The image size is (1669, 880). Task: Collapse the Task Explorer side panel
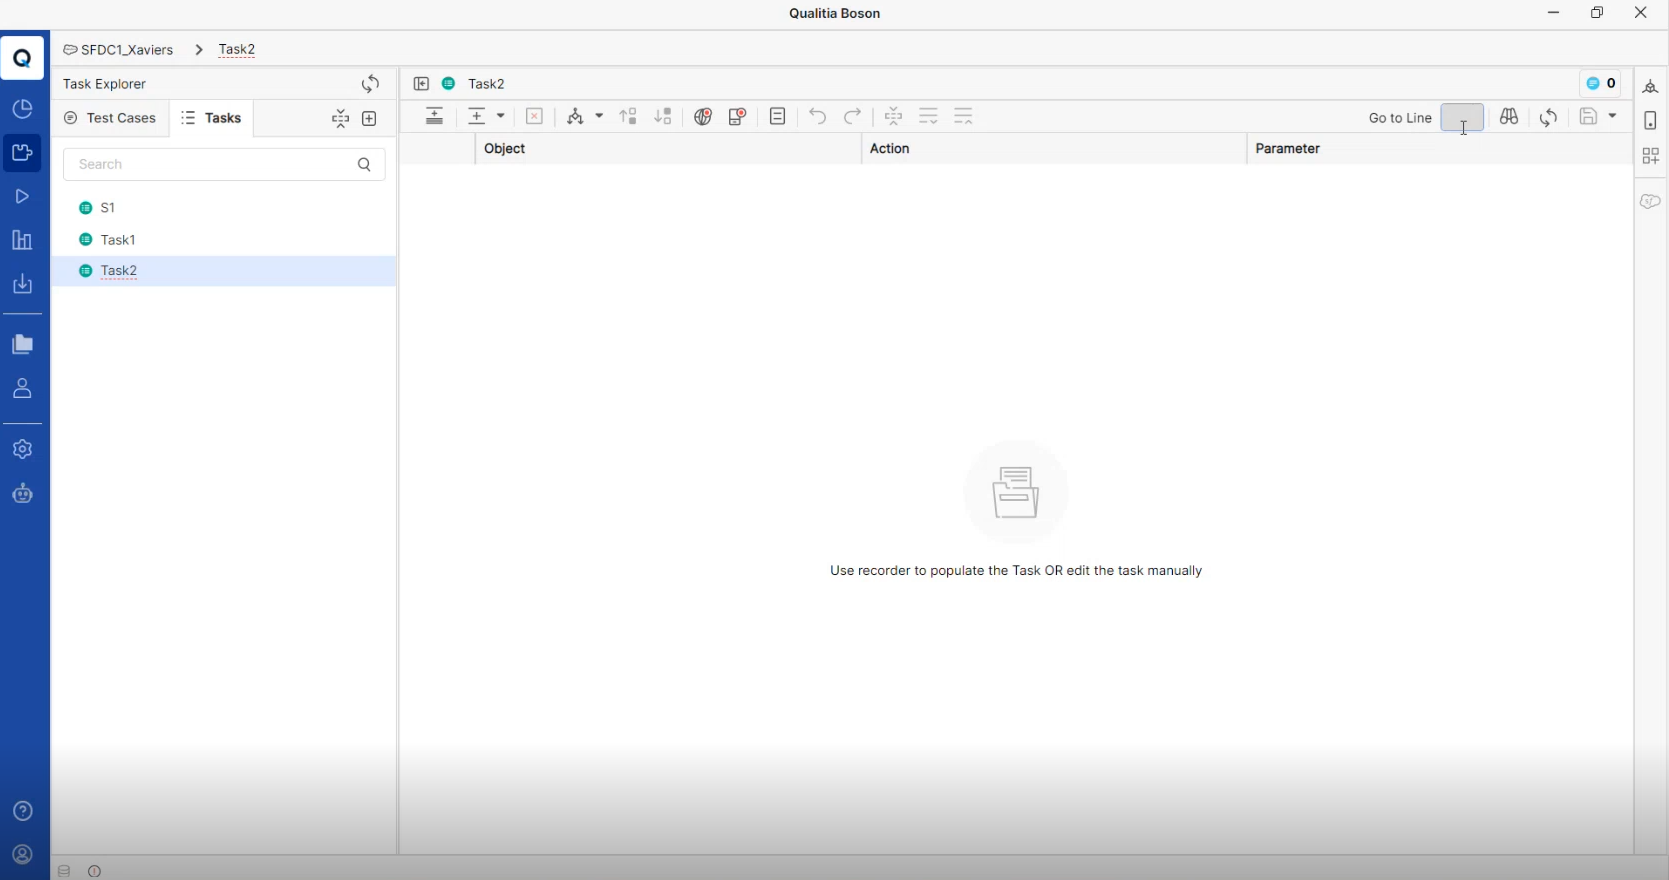point(421,84)
